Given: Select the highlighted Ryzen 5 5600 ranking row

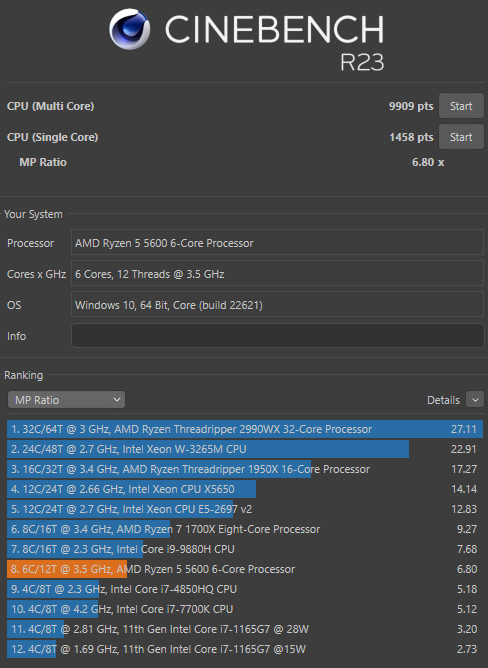Looking at the screenshot, I should 245,570.
